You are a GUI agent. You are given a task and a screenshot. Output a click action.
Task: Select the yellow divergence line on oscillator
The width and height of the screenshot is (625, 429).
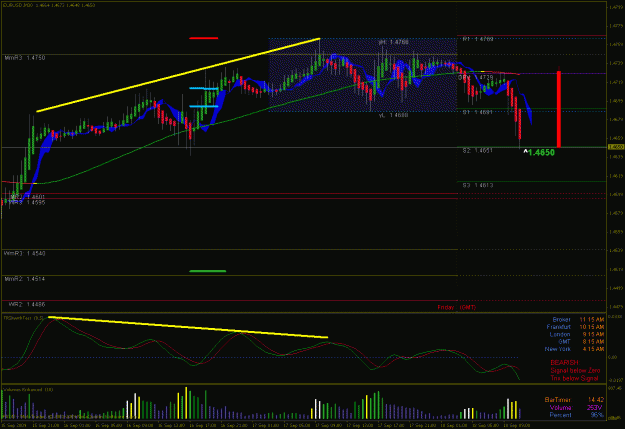188,327
